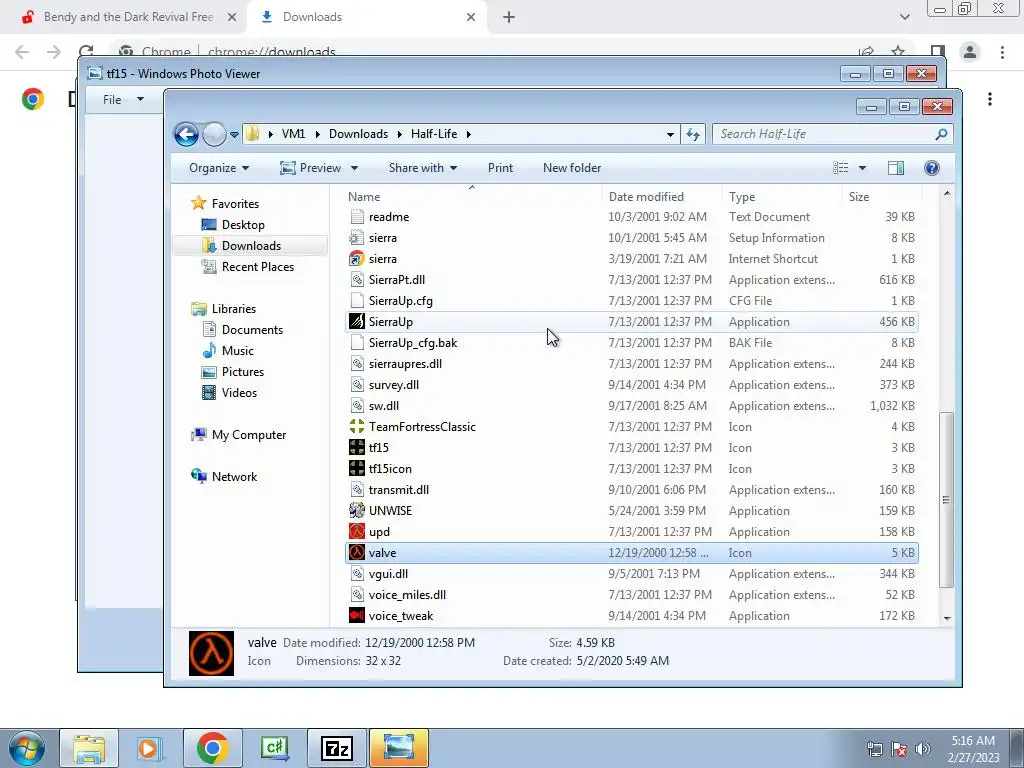This screenshot has height=768, width=1024.
Task: Select Network in the navigation pane
Action: tap(224, 477)
